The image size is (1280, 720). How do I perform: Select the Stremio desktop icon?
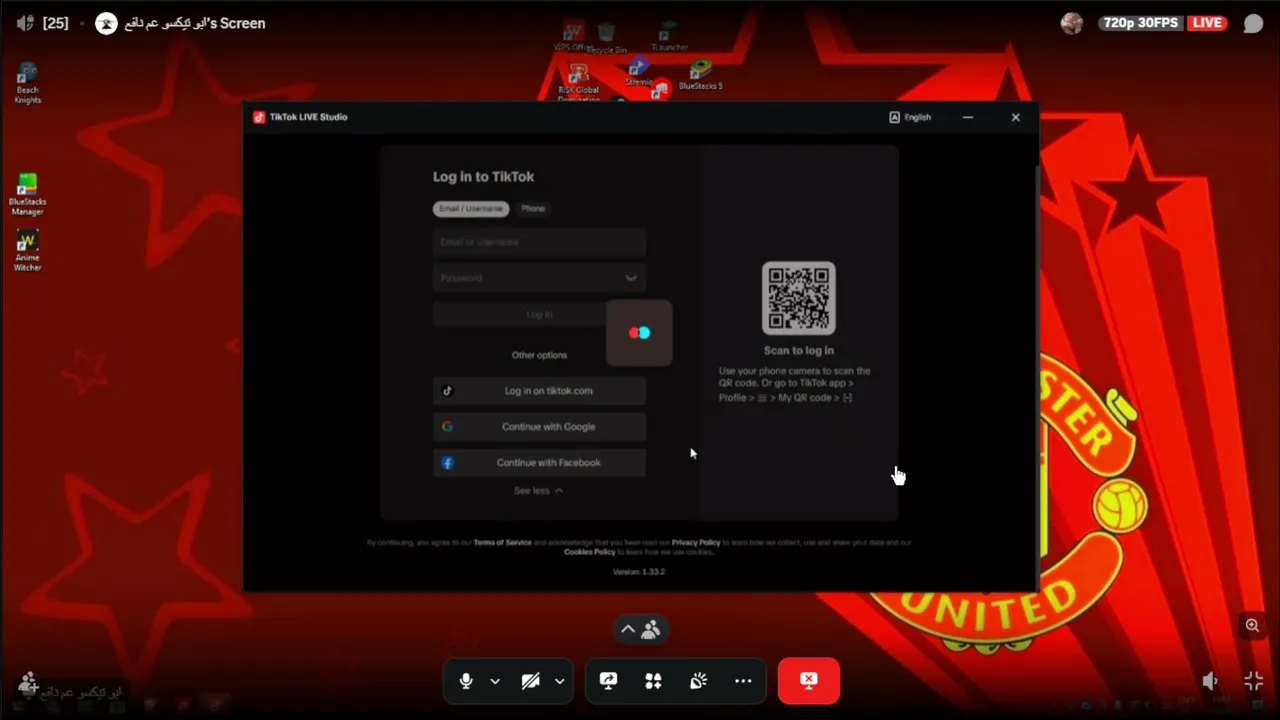coord(639,72)
